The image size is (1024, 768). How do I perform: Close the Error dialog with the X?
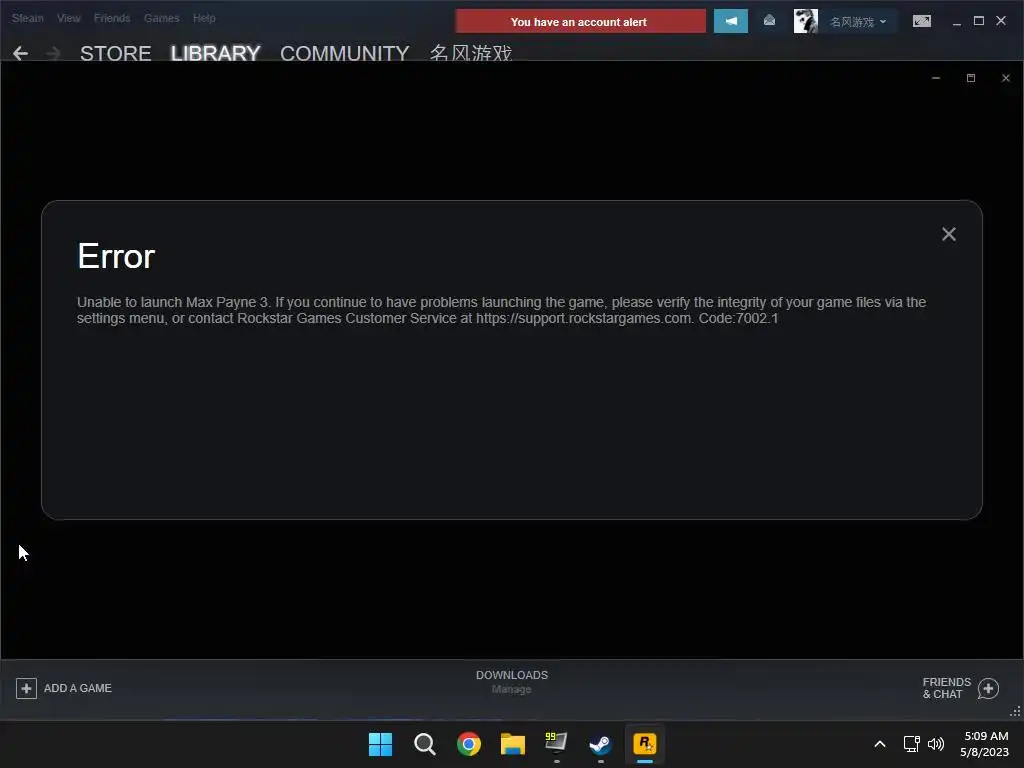[948, 234]
